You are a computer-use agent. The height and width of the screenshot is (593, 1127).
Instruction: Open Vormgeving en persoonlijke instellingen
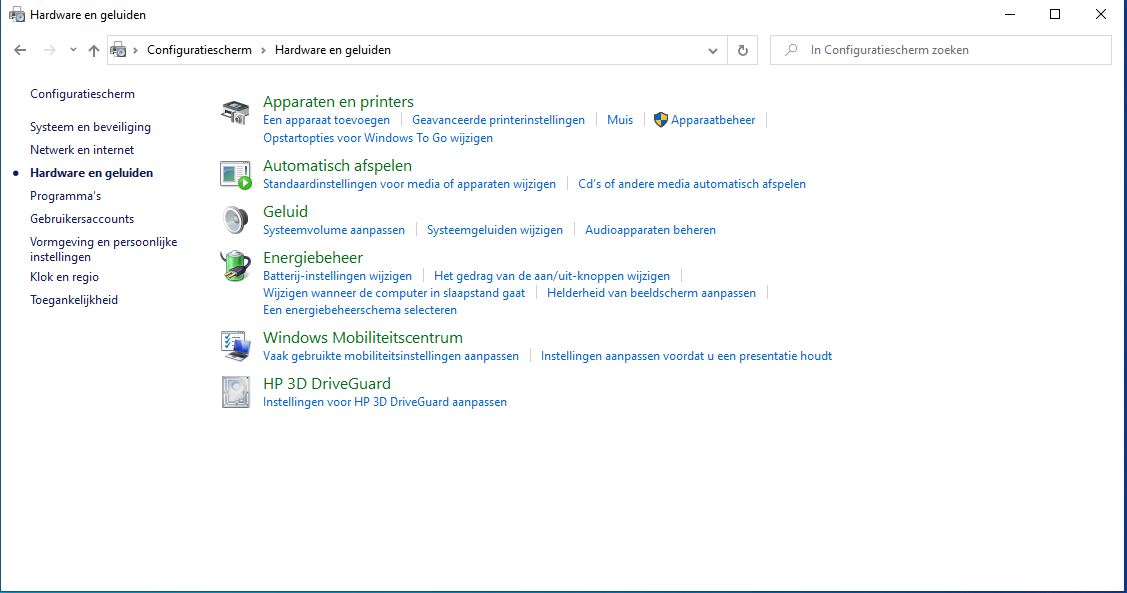[104, 249]
